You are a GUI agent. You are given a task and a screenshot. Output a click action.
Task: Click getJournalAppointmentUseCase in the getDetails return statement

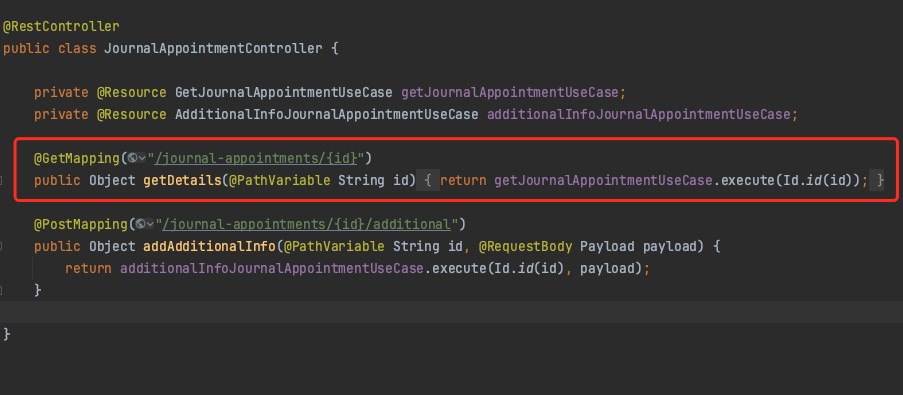[x=604, y=180]
